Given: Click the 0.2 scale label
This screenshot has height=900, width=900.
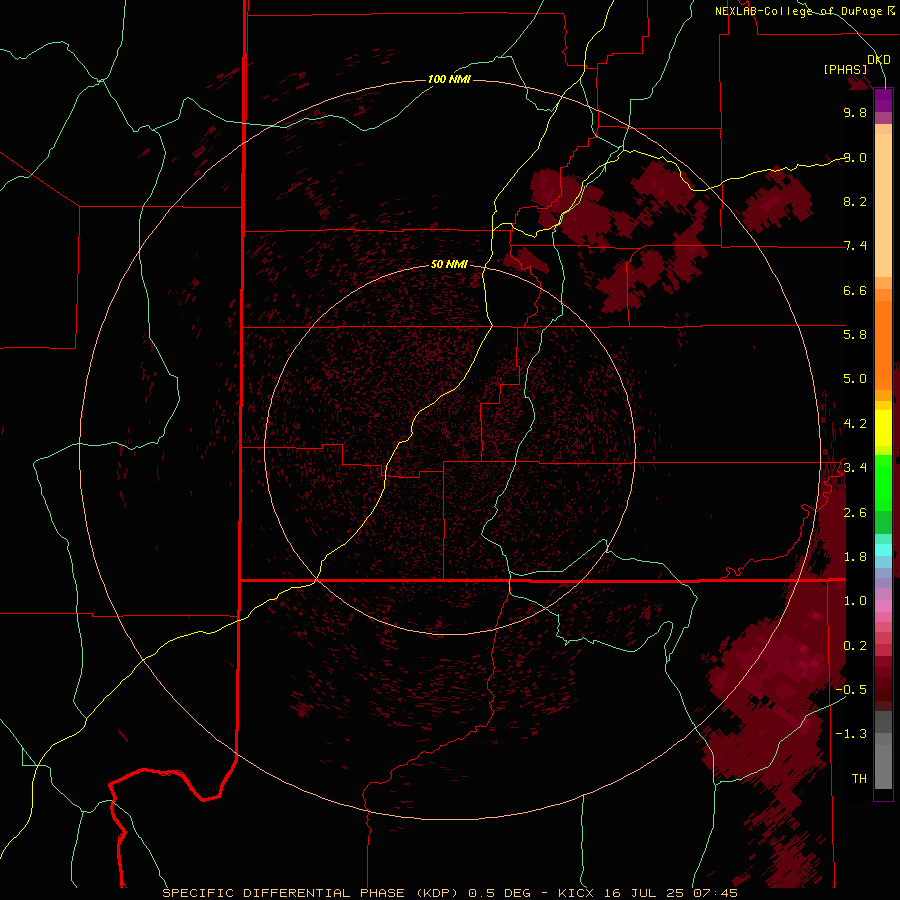Looking at the screenshot, I should click(x=855, y=646).
